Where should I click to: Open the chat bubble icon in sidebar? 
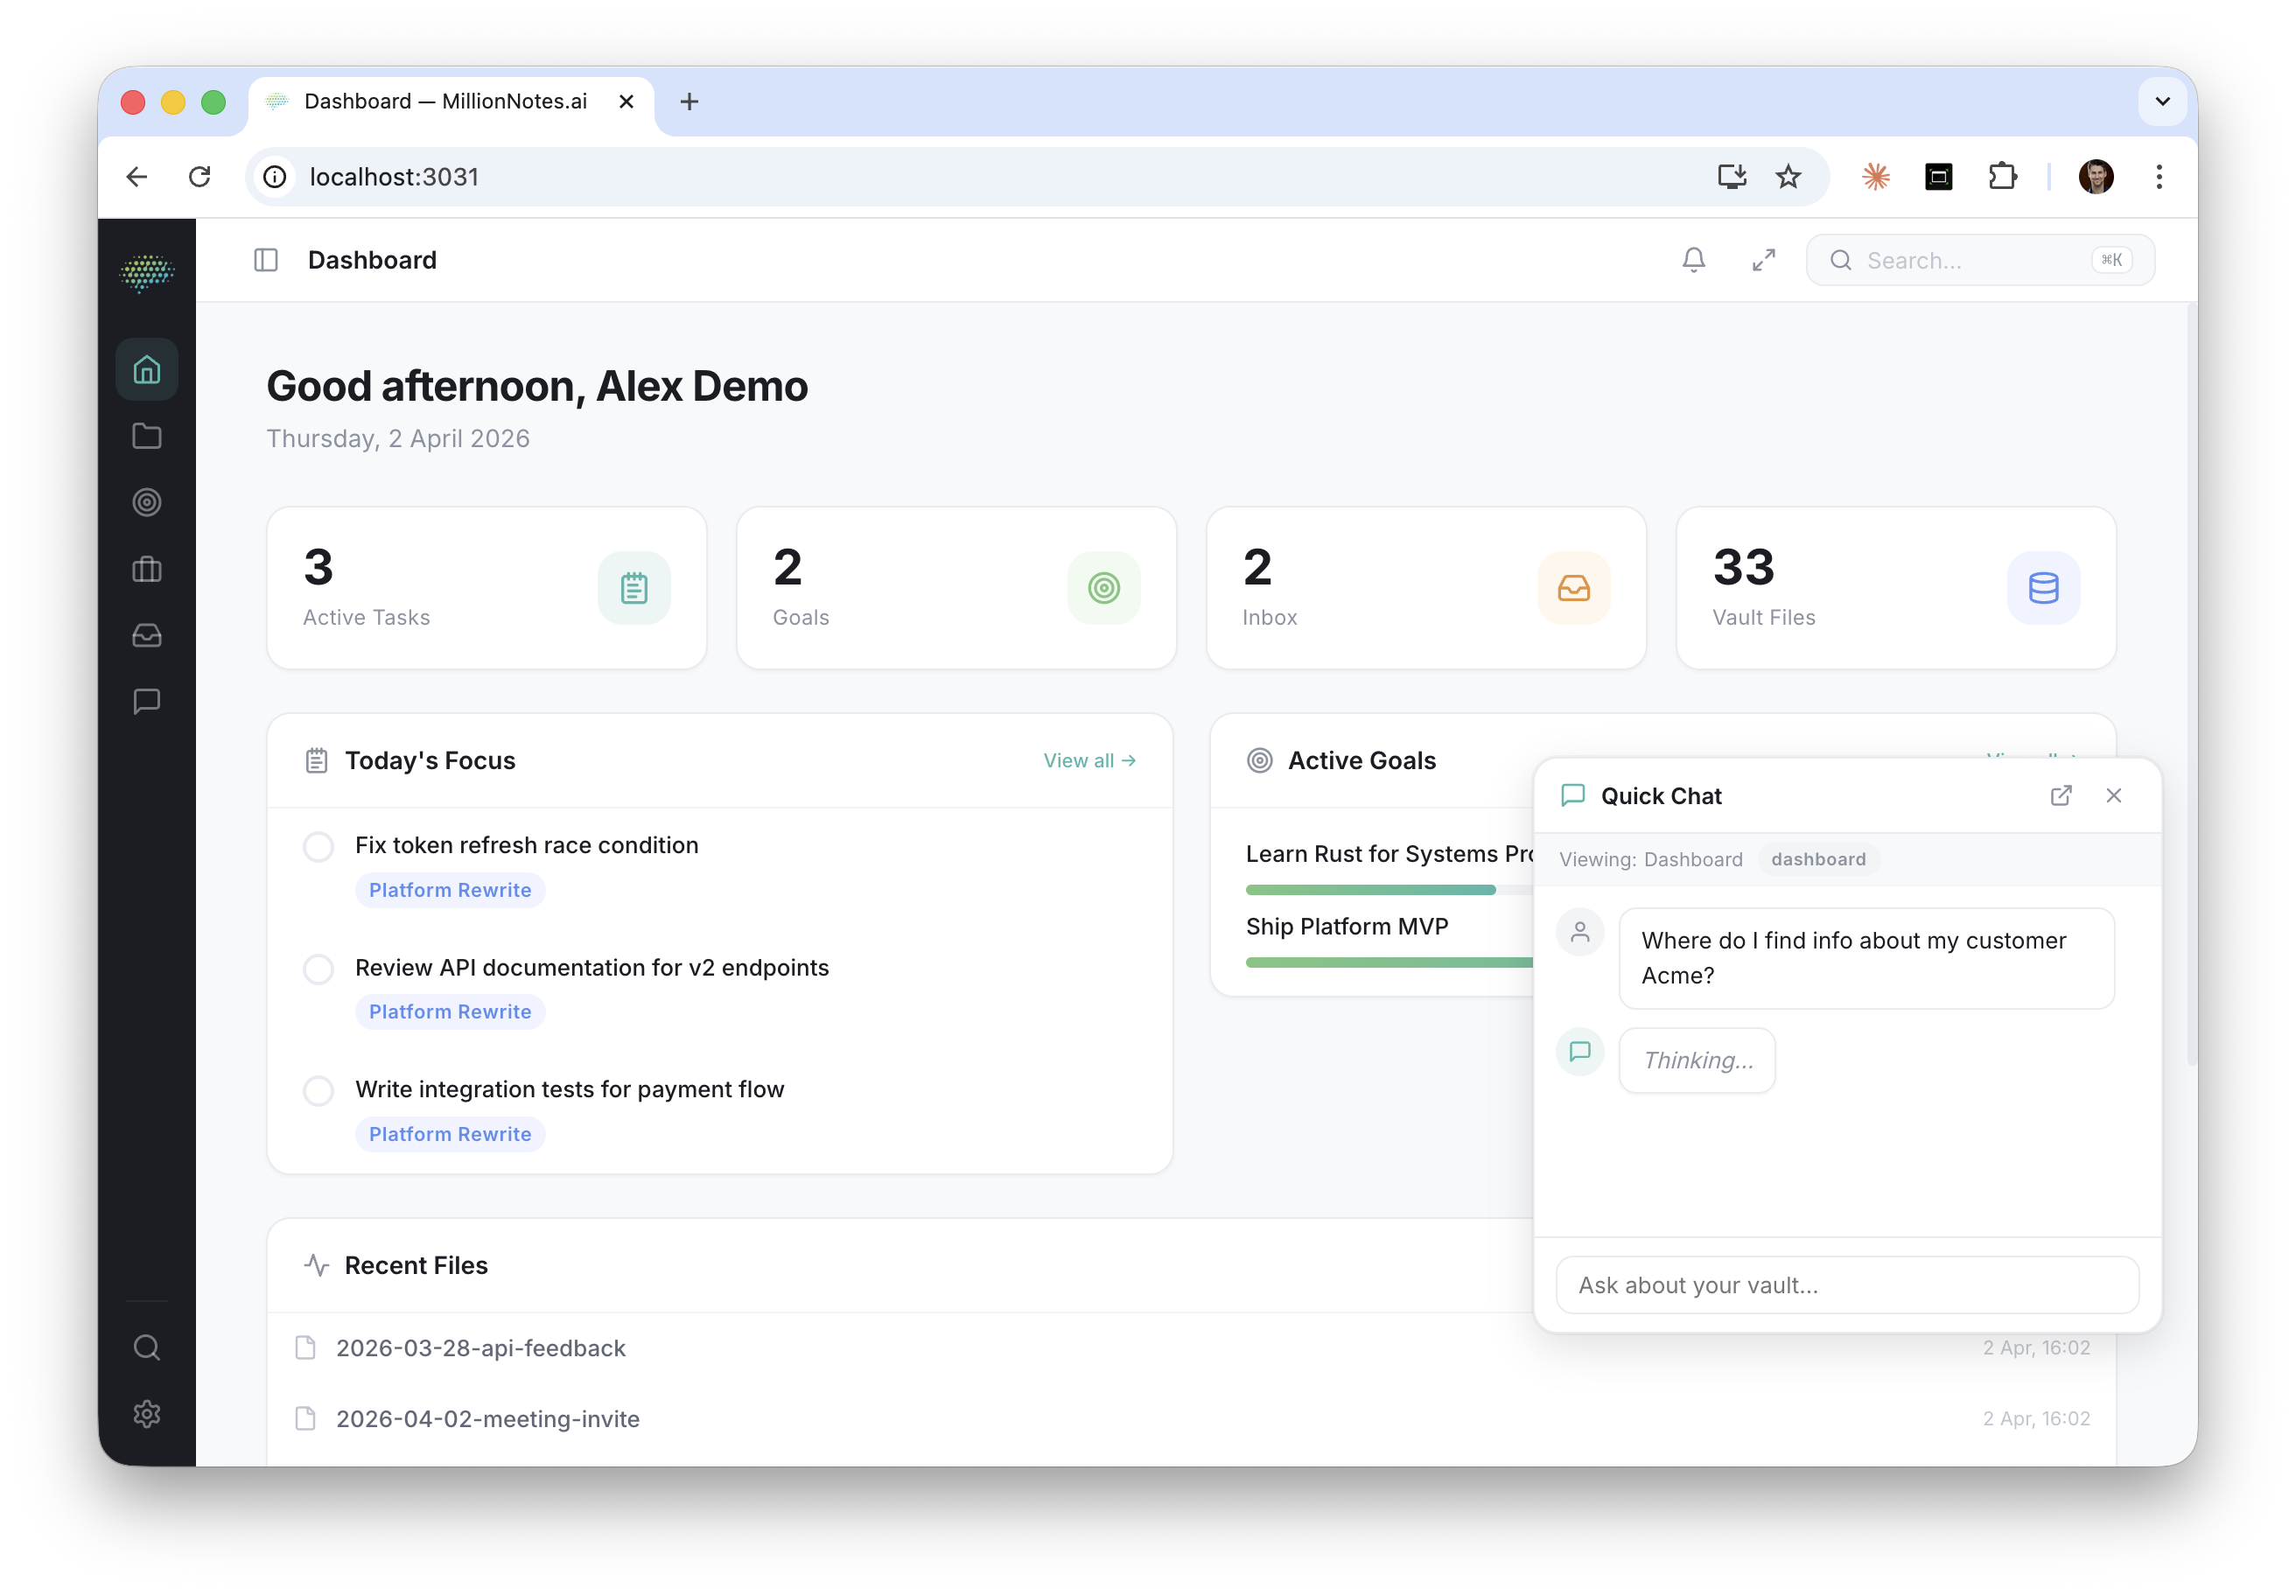pos(147,701)
